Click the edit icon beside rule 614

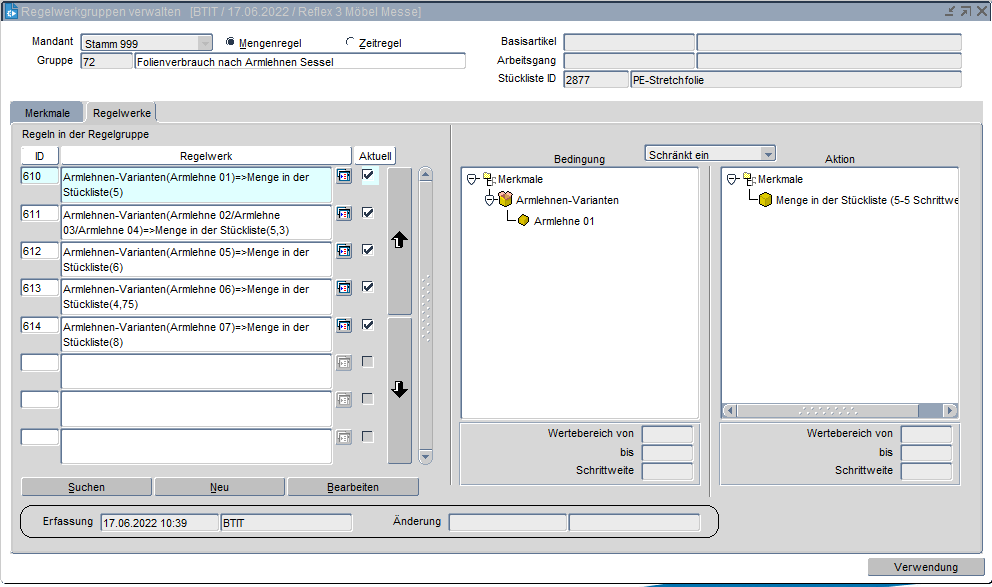point(344,325)
